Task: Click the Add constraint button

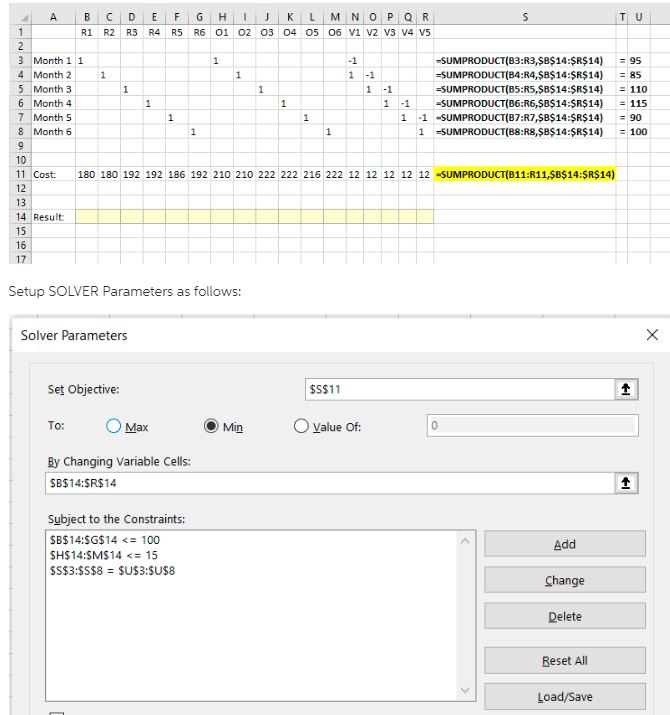Action: tap(565, 544)
